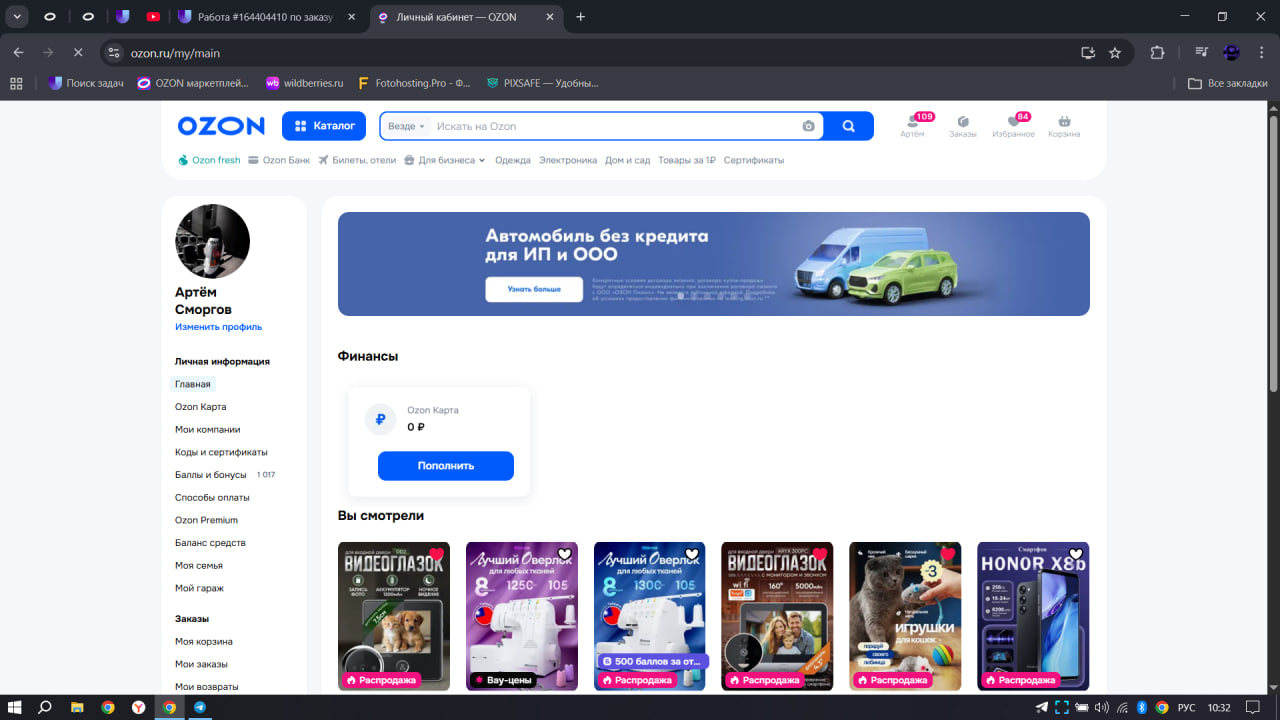Open Мой гараж in the sidebar
Image resolution: width=1280 pixels, height=720 pixels.
[x=199, y=588]
